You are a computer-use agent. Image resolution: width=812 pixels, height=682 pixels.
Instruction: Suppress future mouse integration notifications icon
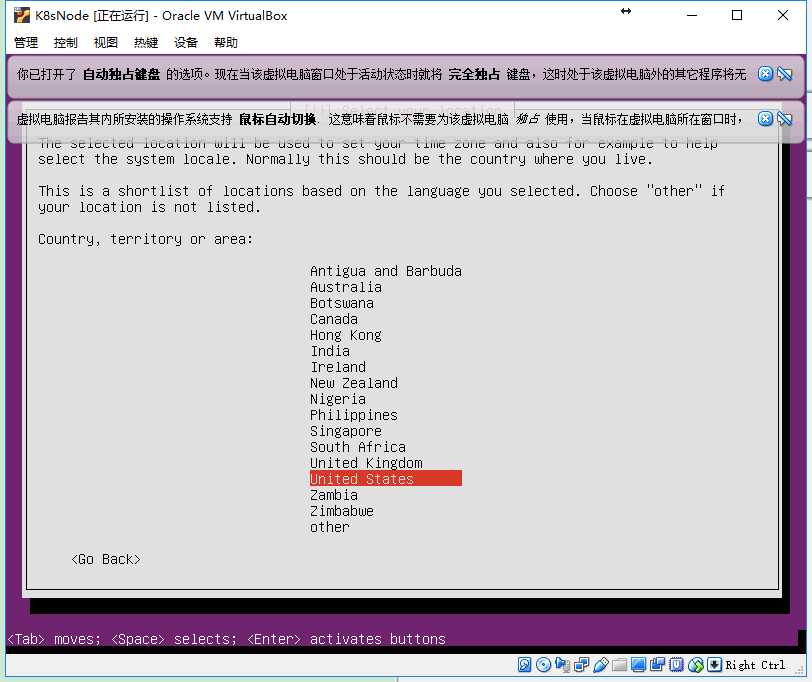pyautogui.click(x=785, y=119)
